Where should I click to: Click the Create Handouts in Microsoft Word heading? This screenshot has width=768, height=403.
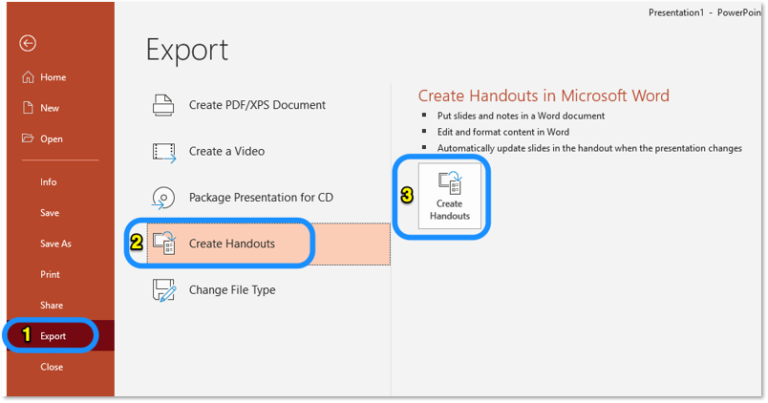click(543, 96)
